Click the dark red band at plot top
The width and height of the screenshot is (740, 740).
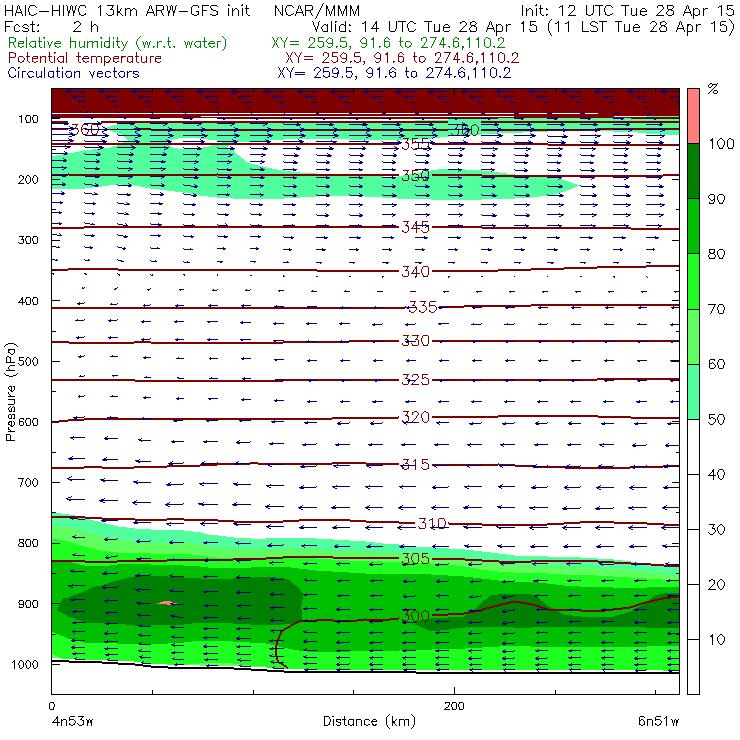[x=365, y=101]
